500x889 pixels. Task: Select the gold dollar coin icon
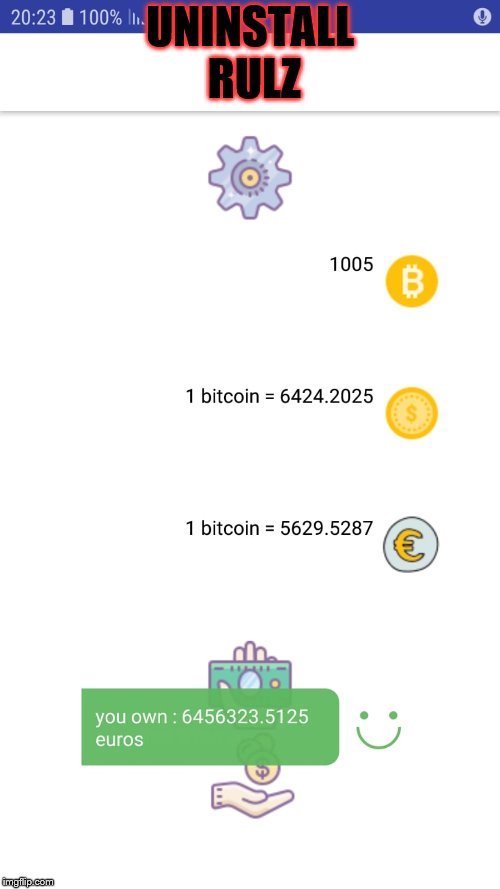(412, 413)
